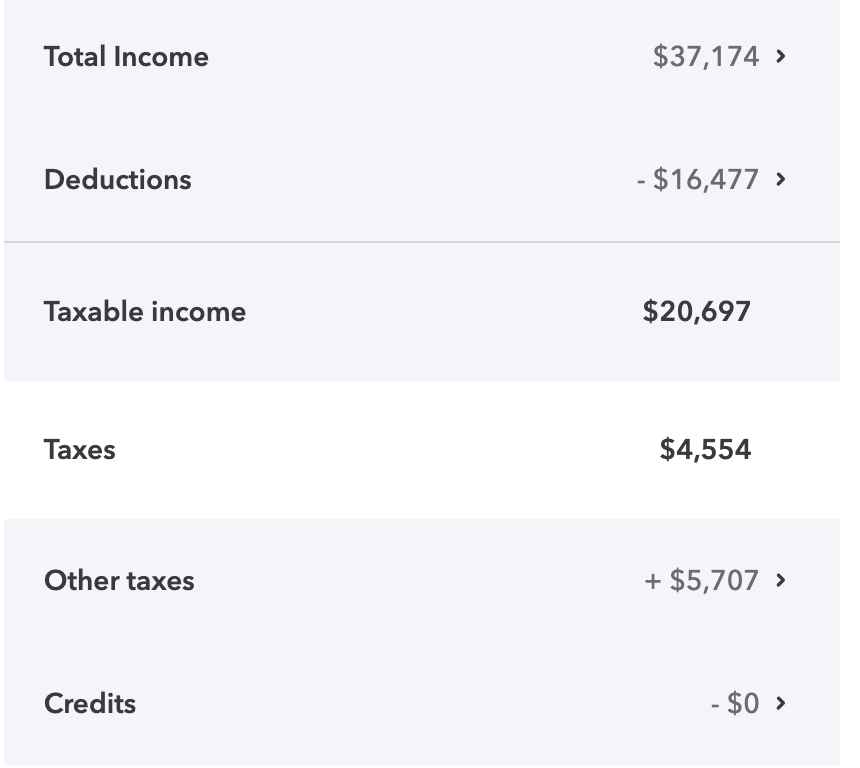Select the $0 credits amount

(x=743, y=703)
